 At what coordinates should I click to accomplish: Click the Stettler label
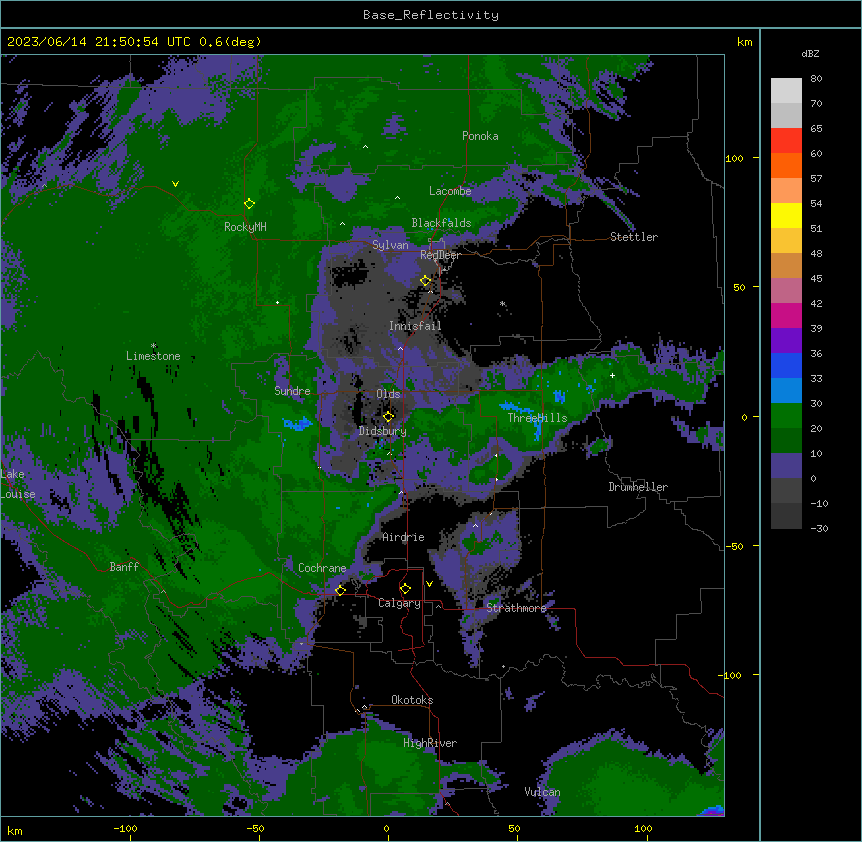click(634, 237)
